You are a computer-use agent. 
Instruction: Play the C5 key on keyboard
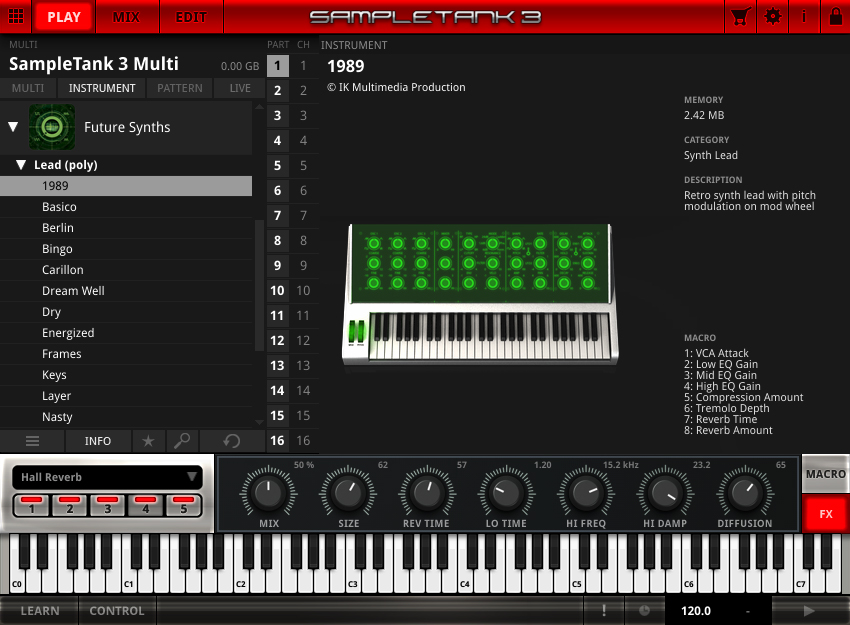pyautogui.click(x=576, y=575)
